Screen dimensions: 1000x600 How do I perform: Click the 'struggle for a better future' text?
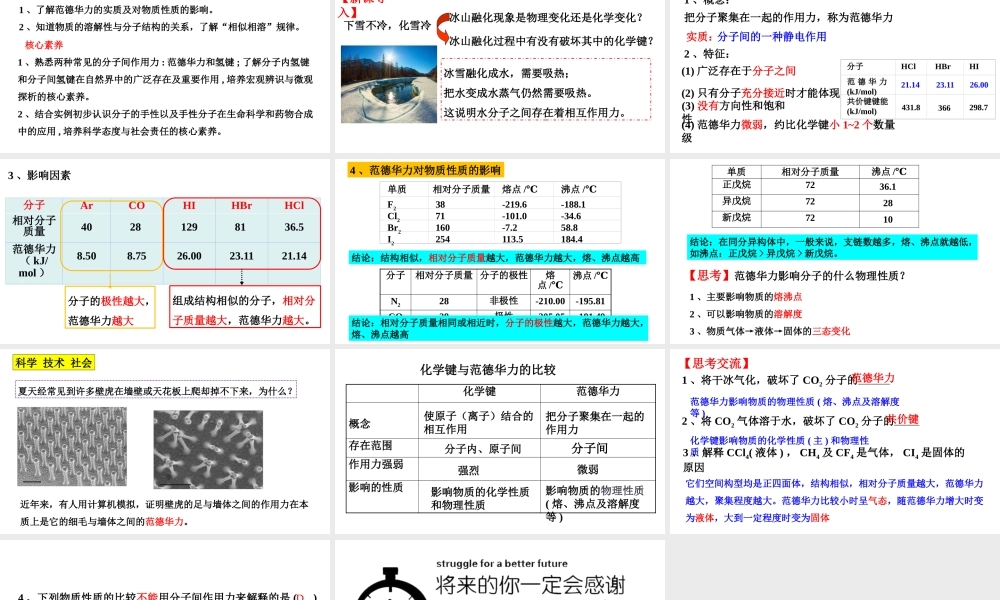tap(502, 563)
